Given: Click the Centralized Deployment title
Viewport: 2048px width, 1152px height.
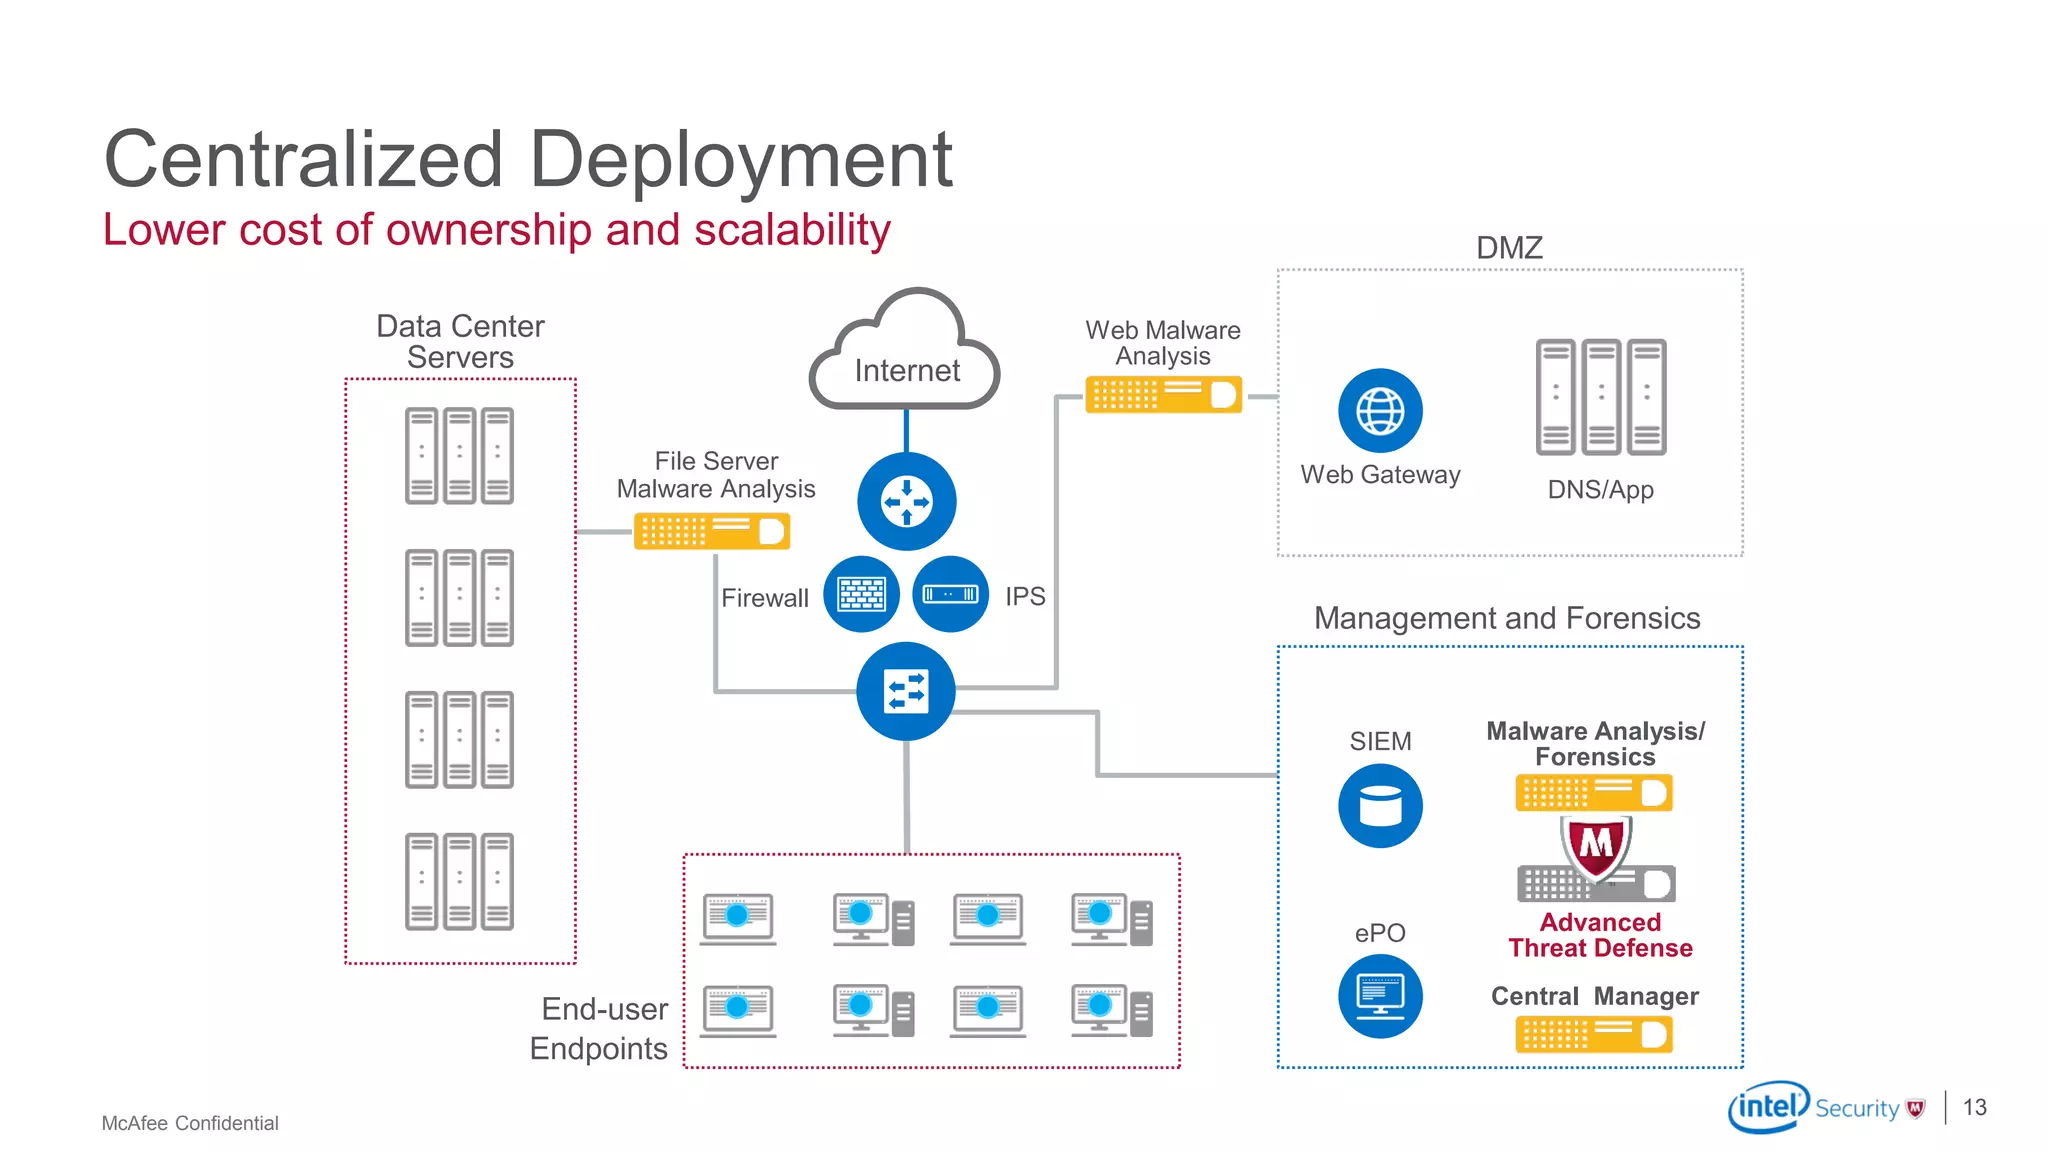Looking at the screenshot, I should pos(528,159).
